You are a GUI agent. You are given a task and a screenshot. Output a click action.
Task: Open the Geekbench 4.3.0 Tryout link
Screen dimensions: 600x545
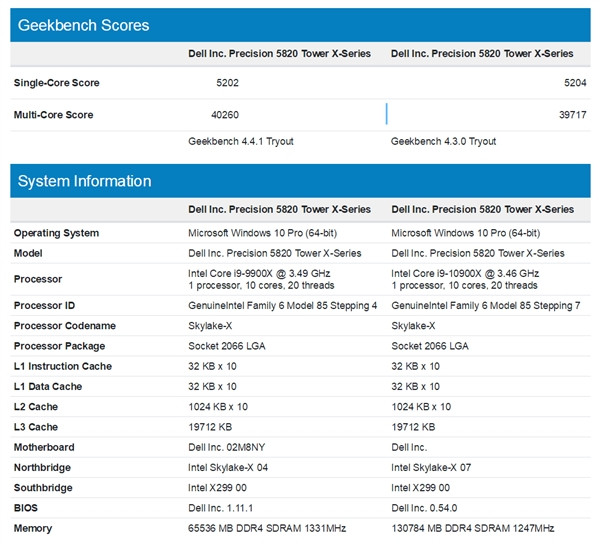[x=443, y=142]
